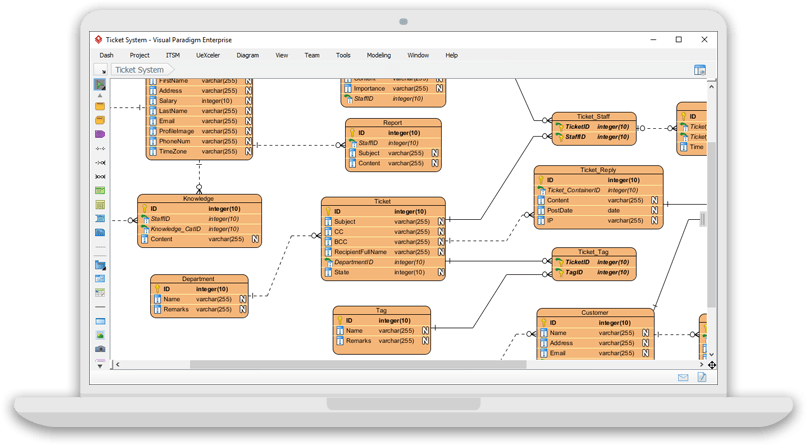Screen dimensions: 807x445
Task: Open the Modeling menu
Action: [379, 55]
